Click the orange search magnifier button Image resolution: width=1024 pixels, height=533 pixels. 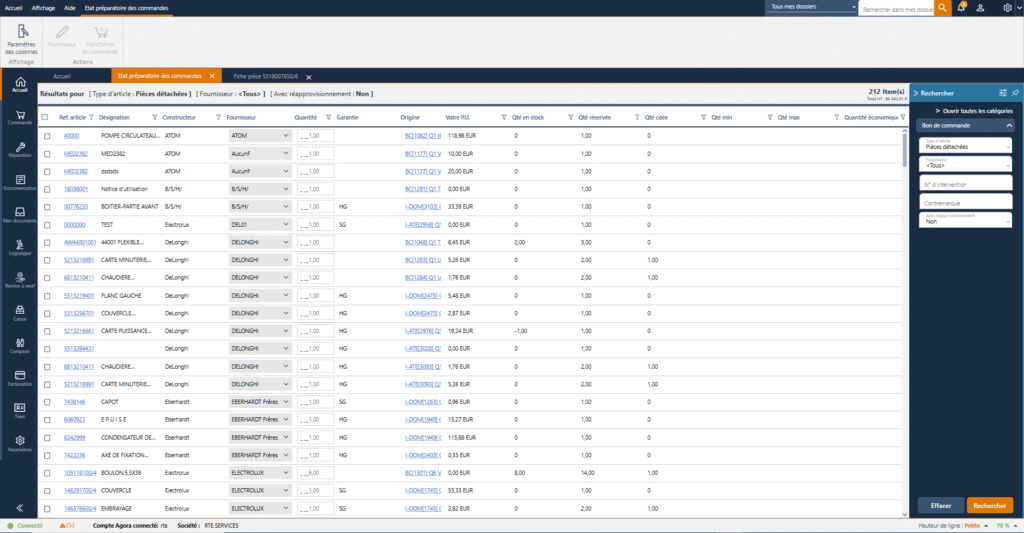943,8
